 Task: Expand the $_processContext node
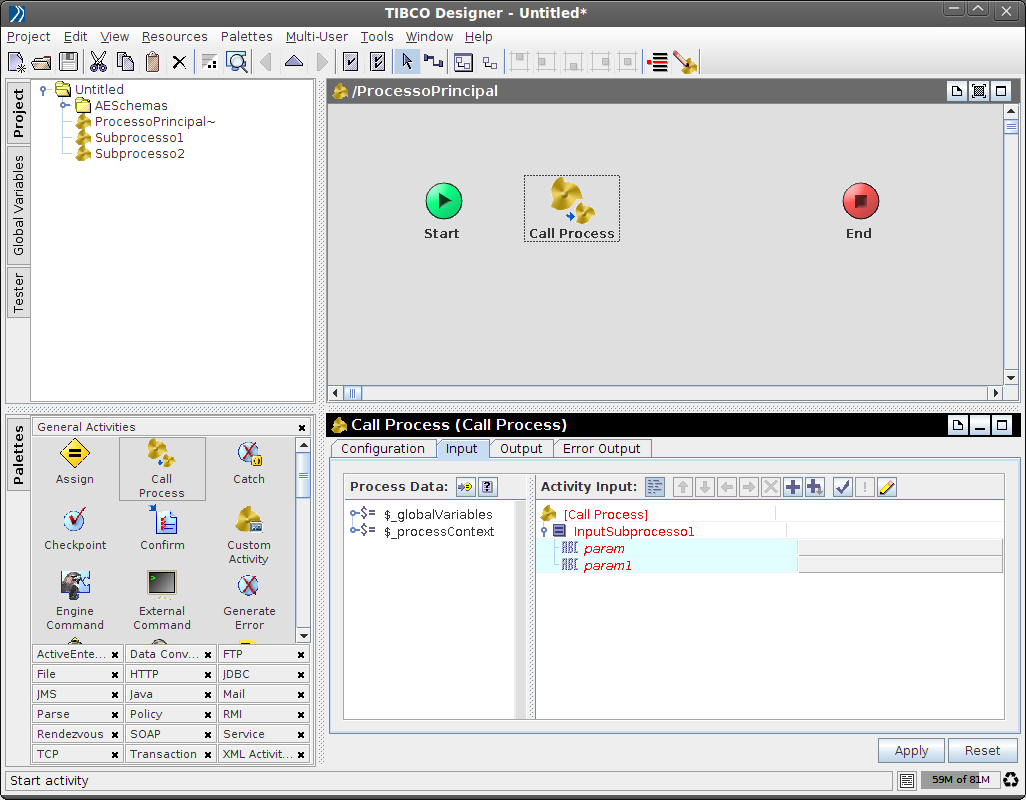click(353, 530)
